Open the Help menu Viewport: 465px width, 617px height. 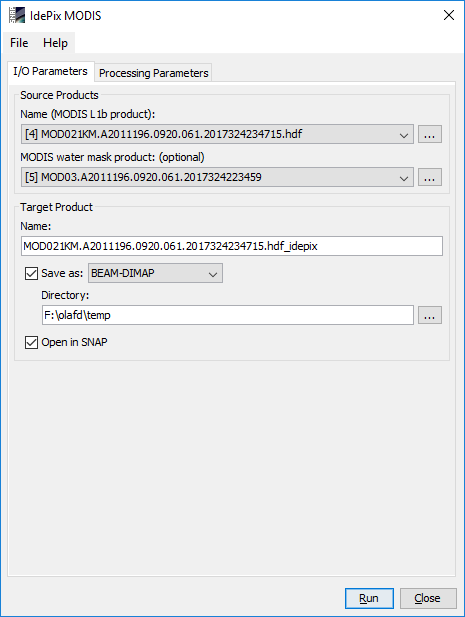pyautogui.click(x=55, y=42)
